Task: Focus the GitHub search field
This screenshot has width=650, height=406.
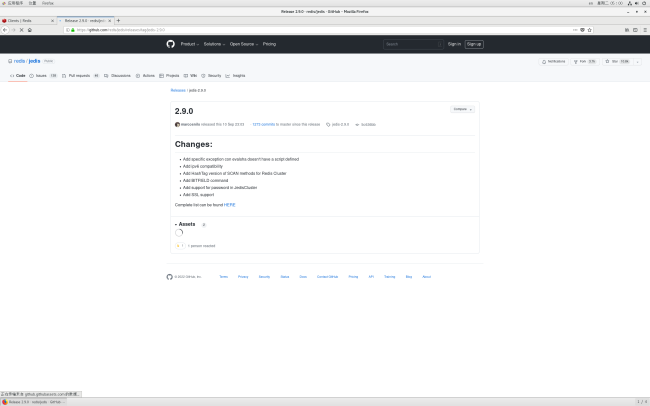Action: (413, 44)
